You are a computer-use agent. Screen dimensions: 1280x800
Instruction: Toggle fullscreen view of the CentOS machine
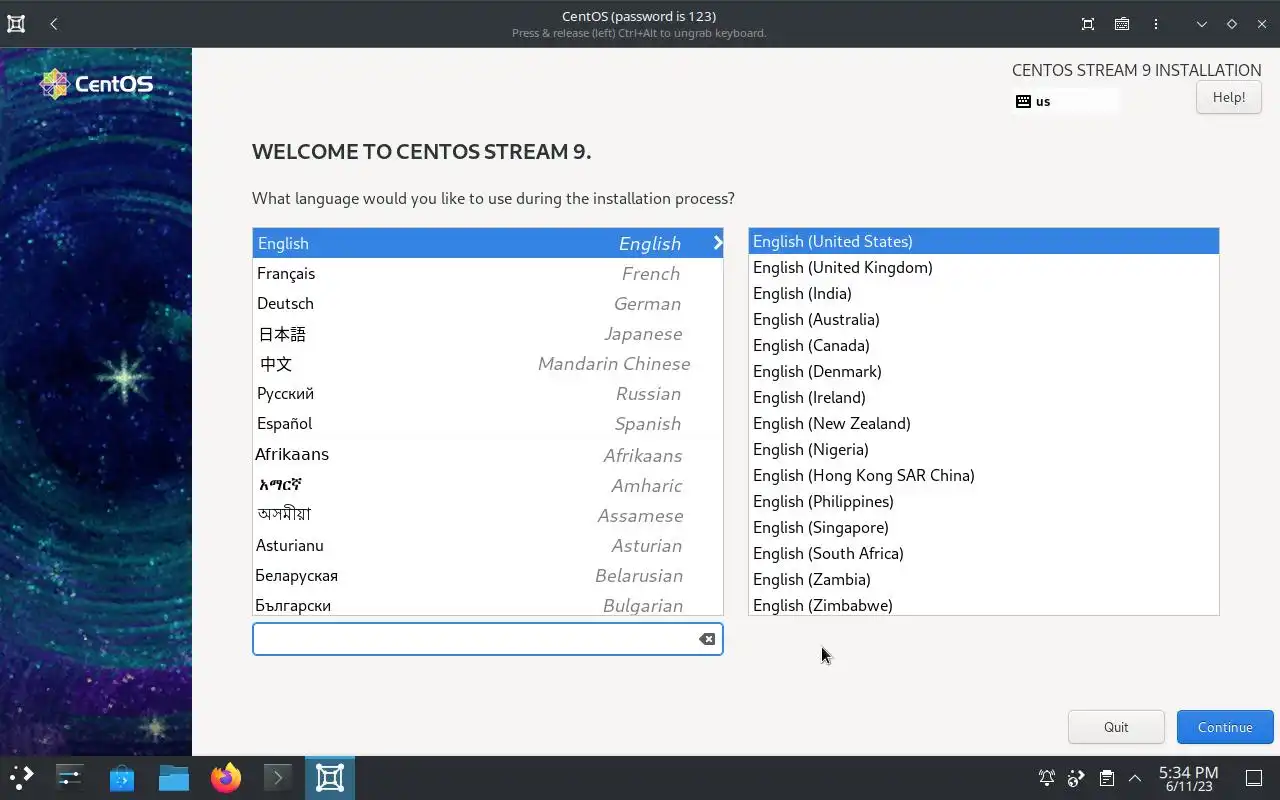point(1088,24)
